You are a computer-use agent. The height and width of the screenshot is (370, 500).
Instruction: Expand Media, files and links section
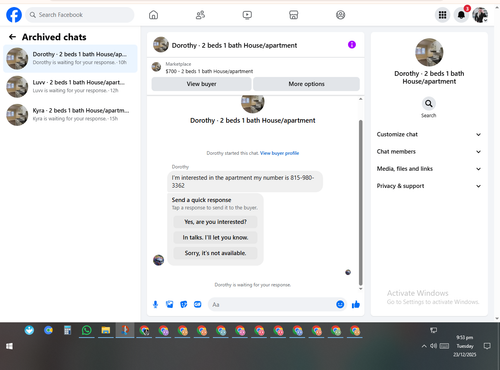(x=429, y=169)
